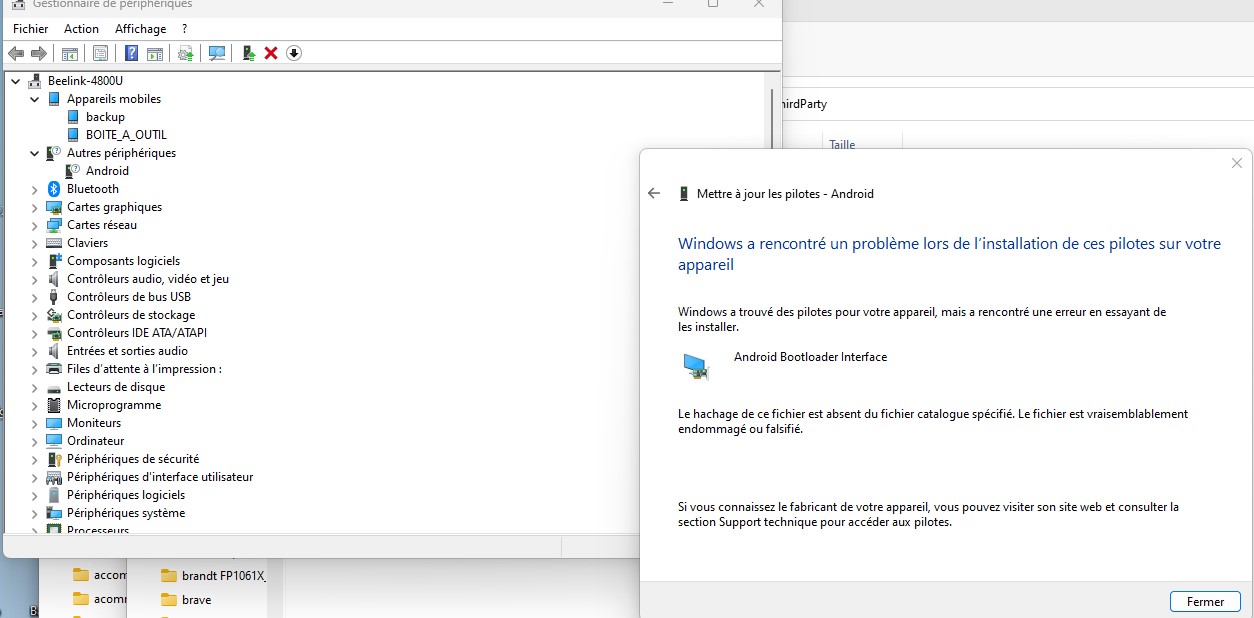Expand the Périphériques système node
The width and height of the screenshot is (1254, 618).
tap(34, 513)
